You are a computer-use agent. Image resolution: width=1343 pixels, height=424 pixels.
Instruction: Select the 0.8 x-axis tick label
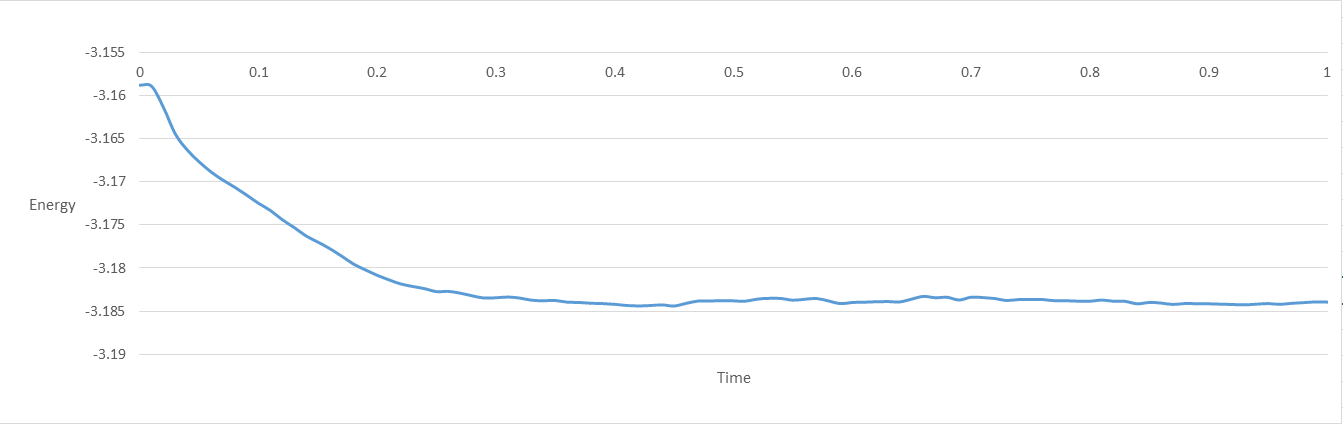click(1090, 73)
